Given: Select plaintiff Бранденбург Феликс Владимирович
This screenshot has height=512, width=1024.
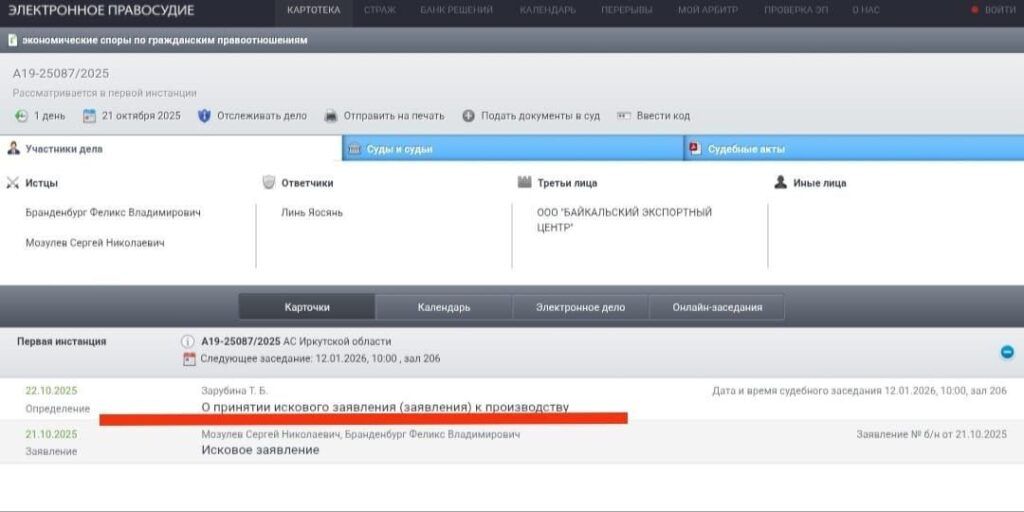Looking at the screenshot, I should [113, 213].
